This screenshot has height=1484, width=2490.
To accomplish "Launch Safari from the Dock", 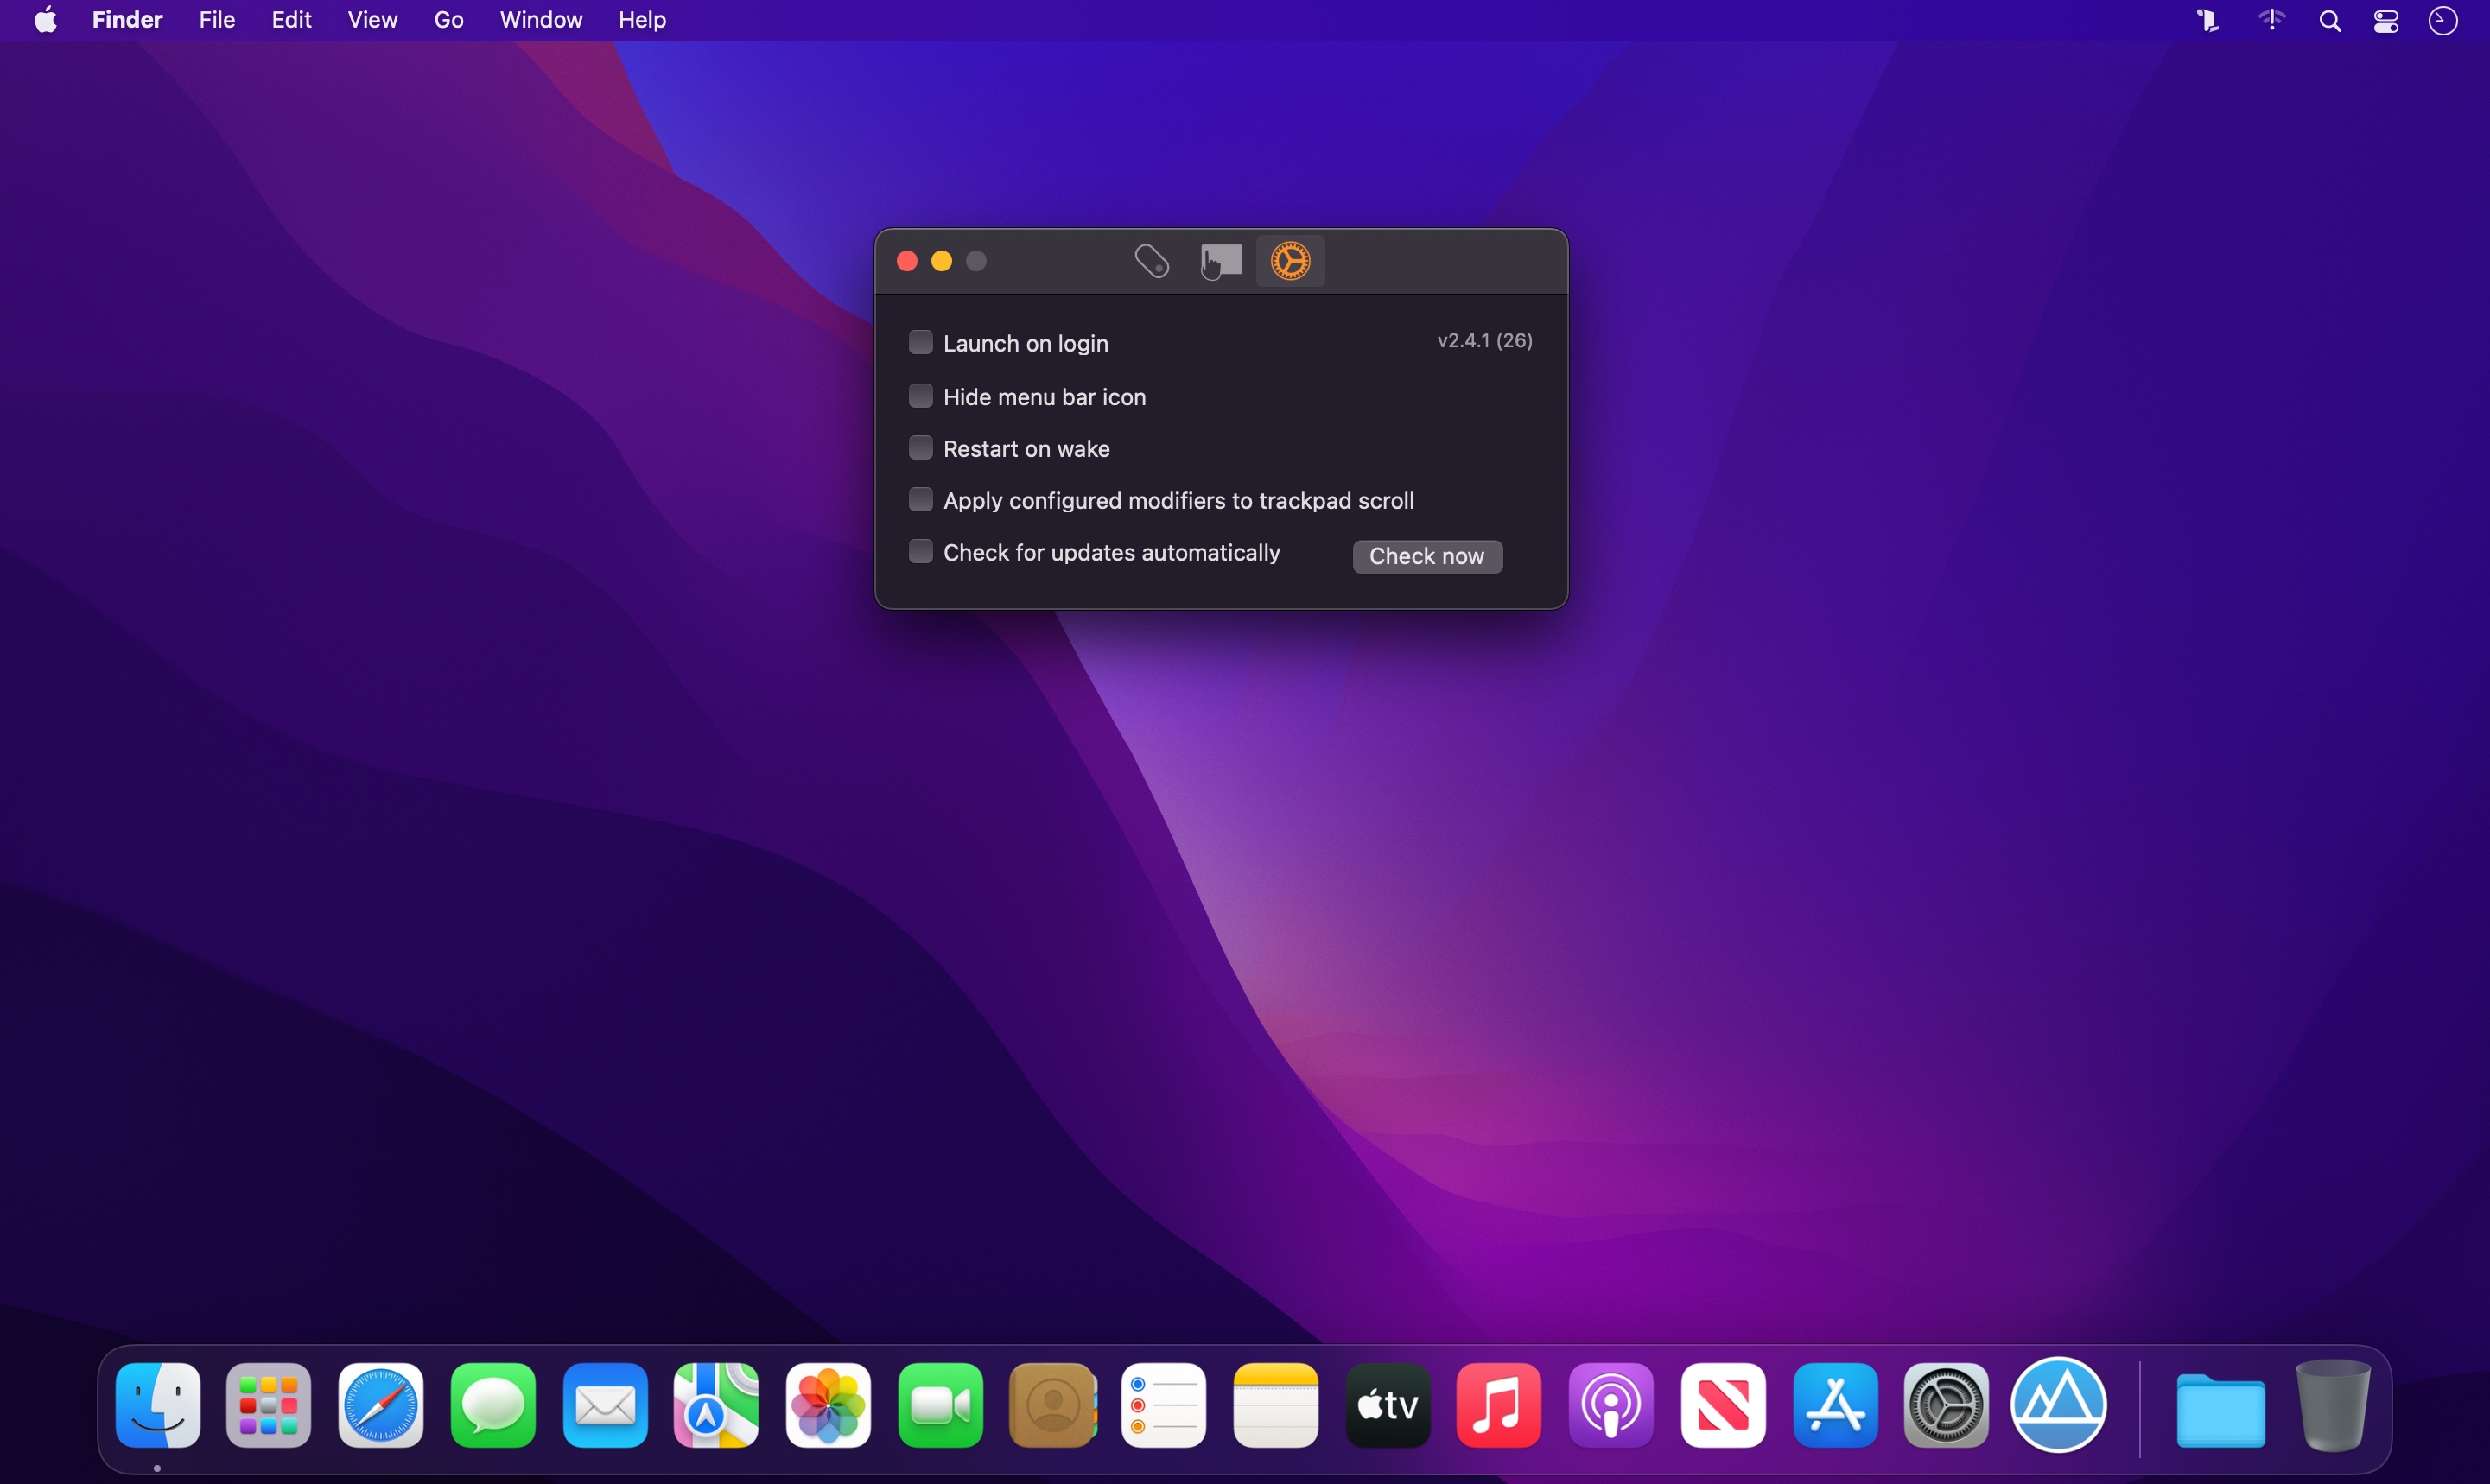I will (x=381, y=1405).
